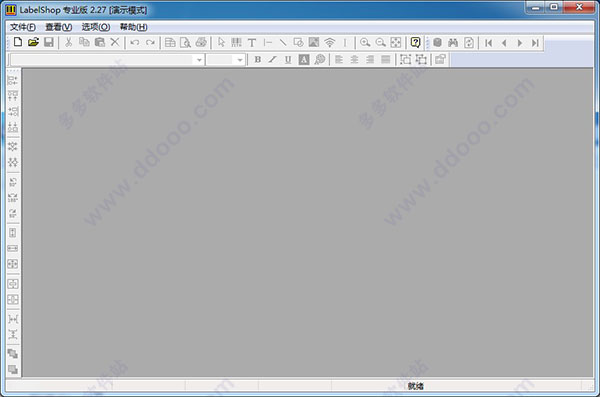The height and width of the screenshot is (397, 600).
Task: Go to the last record
Action: point(535,43)
